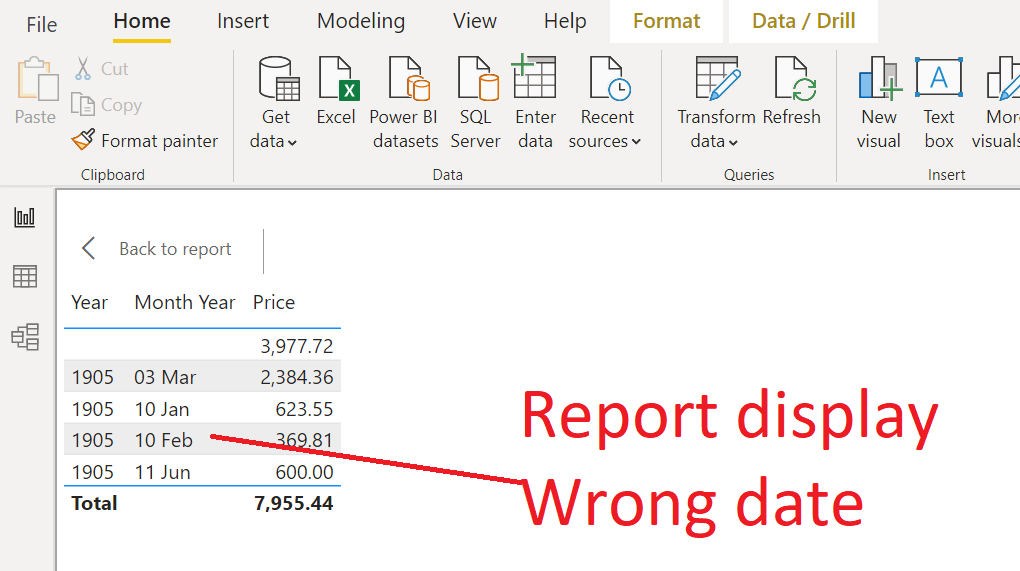Screen dimensions: 1020x571
Task: Open the Get data database icon
Action: (x=279, y=79)
